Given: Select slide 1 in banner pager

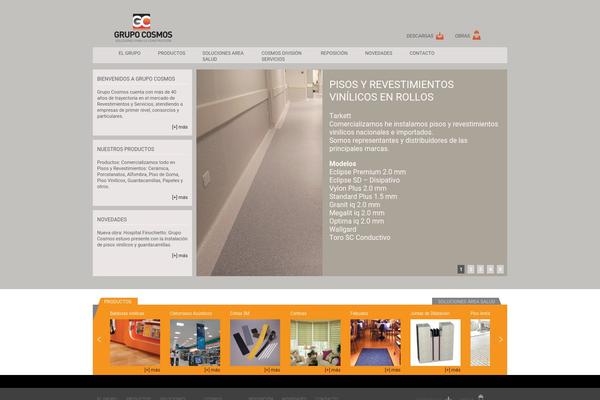Looking at the screenshot, I should click(461, 269).
